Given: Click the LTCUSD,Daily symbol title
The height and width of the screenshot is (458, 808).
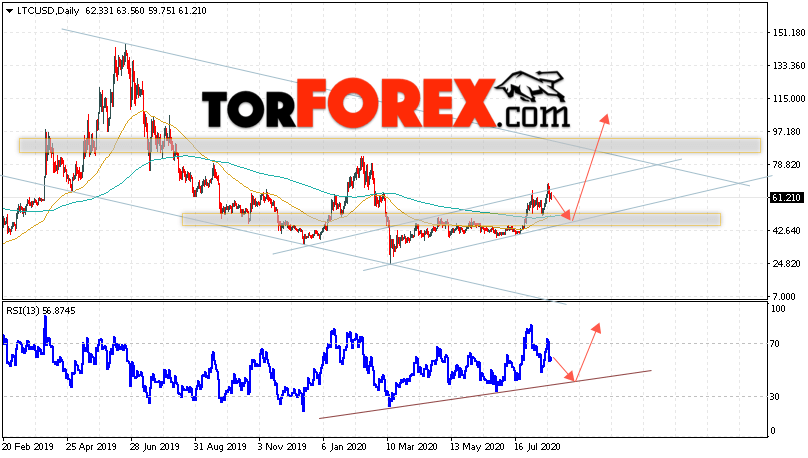Looking at the screenshot, I should (48, 11).
